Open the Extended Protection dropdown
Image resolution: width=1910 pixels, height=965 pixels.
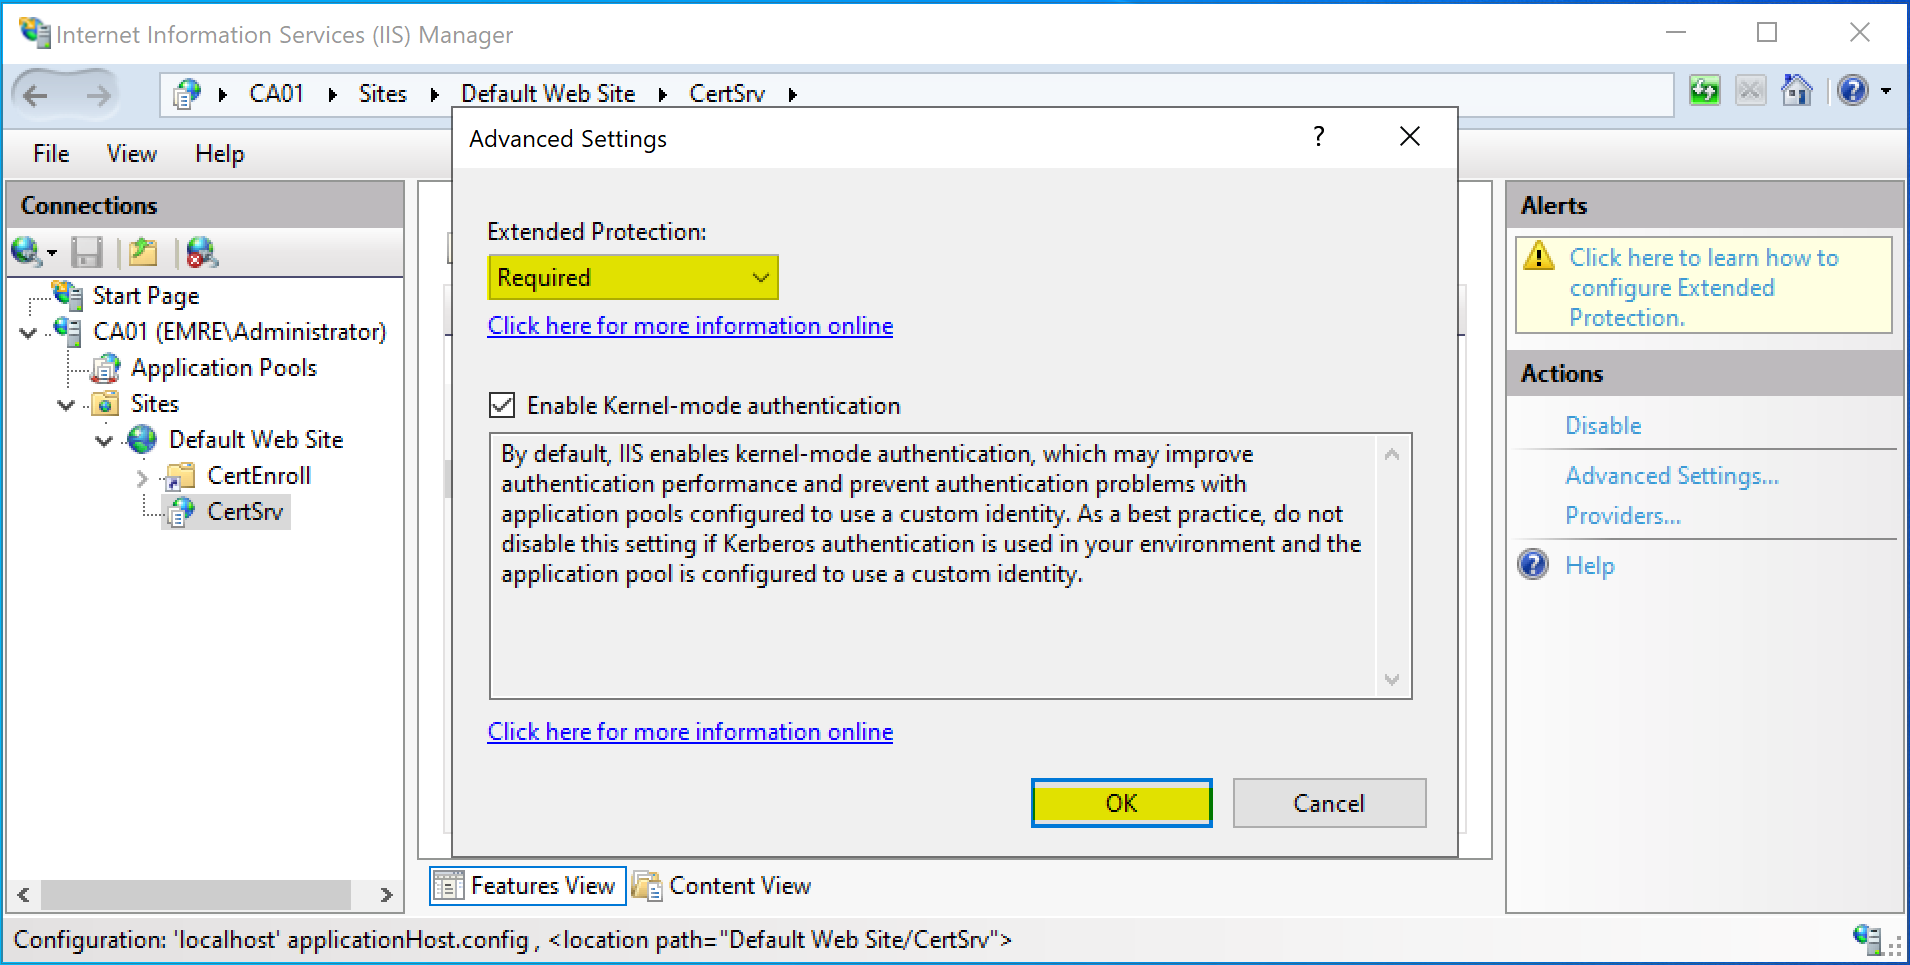(632, 277)
